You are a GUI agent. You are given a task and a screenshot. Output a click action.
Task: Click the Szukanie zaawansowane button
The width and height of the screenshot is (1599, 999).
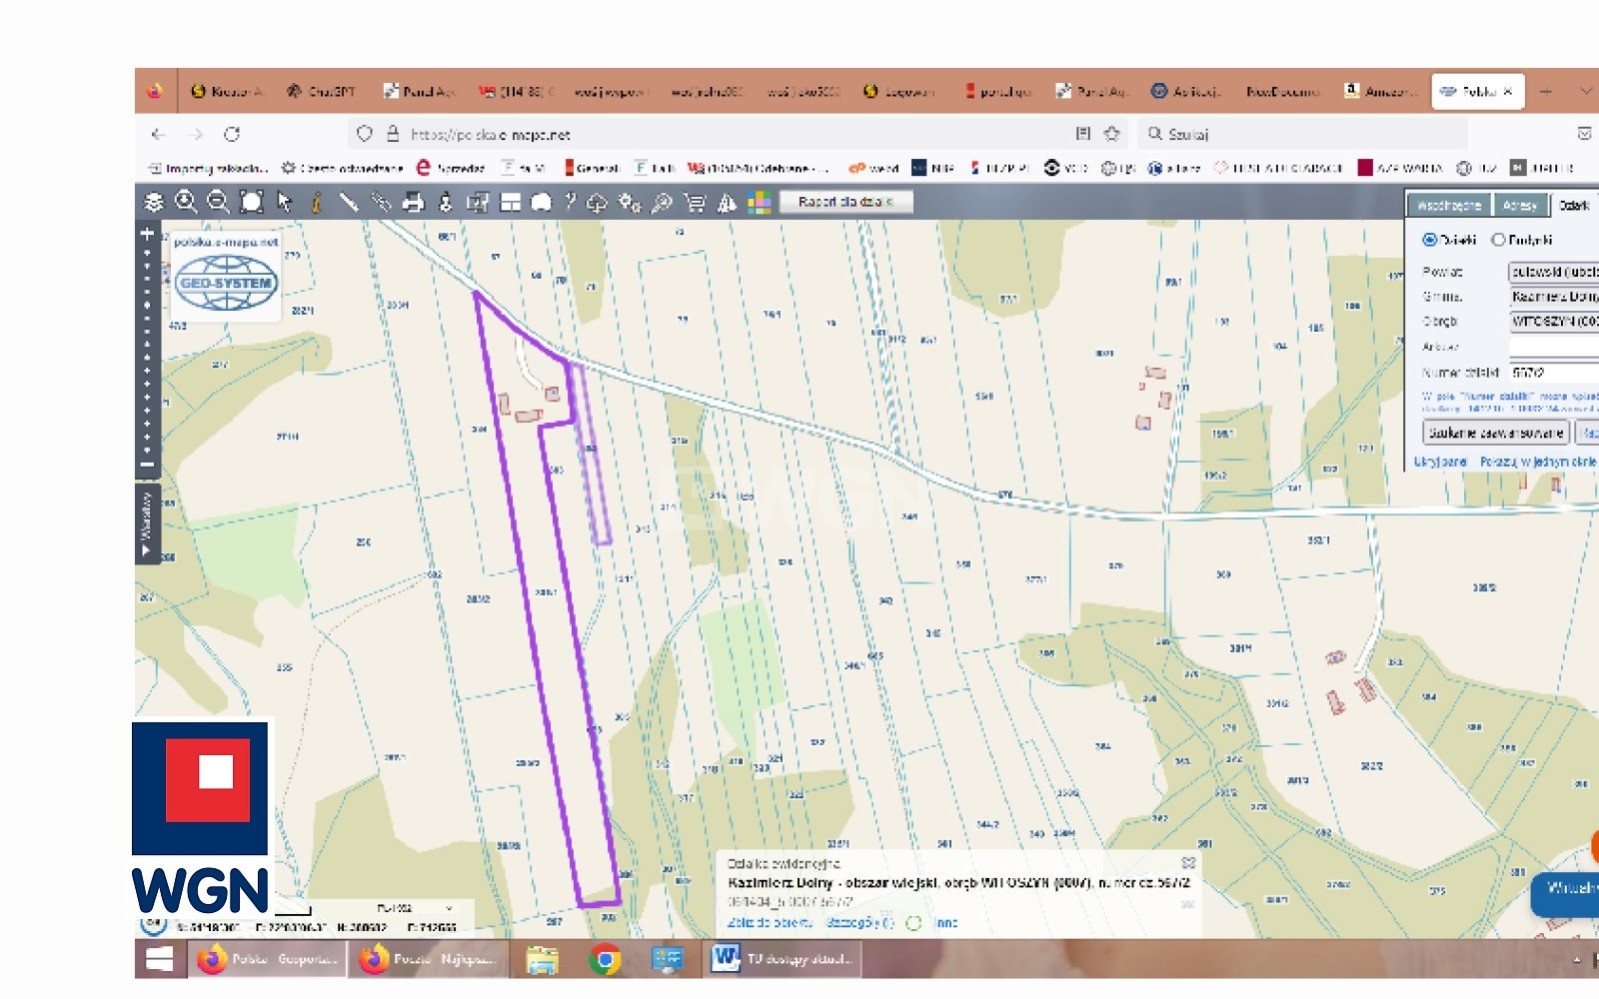point(1495,433)
